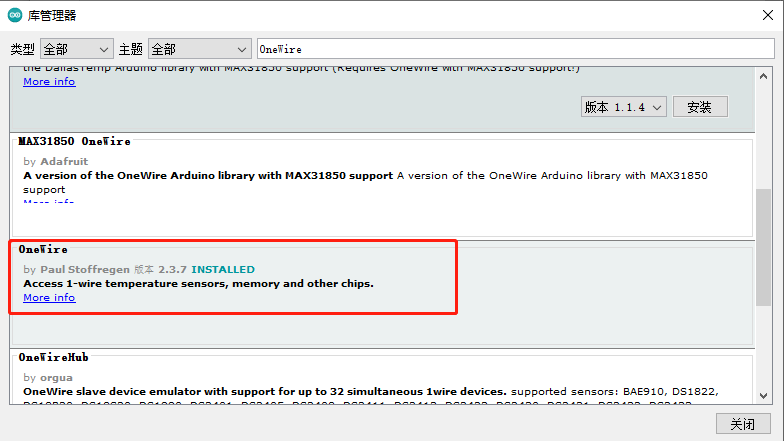Click the OneWire 1-wire temperature sensors description
The height and width of the screenshot is (441, 784).
coord(198,284)
